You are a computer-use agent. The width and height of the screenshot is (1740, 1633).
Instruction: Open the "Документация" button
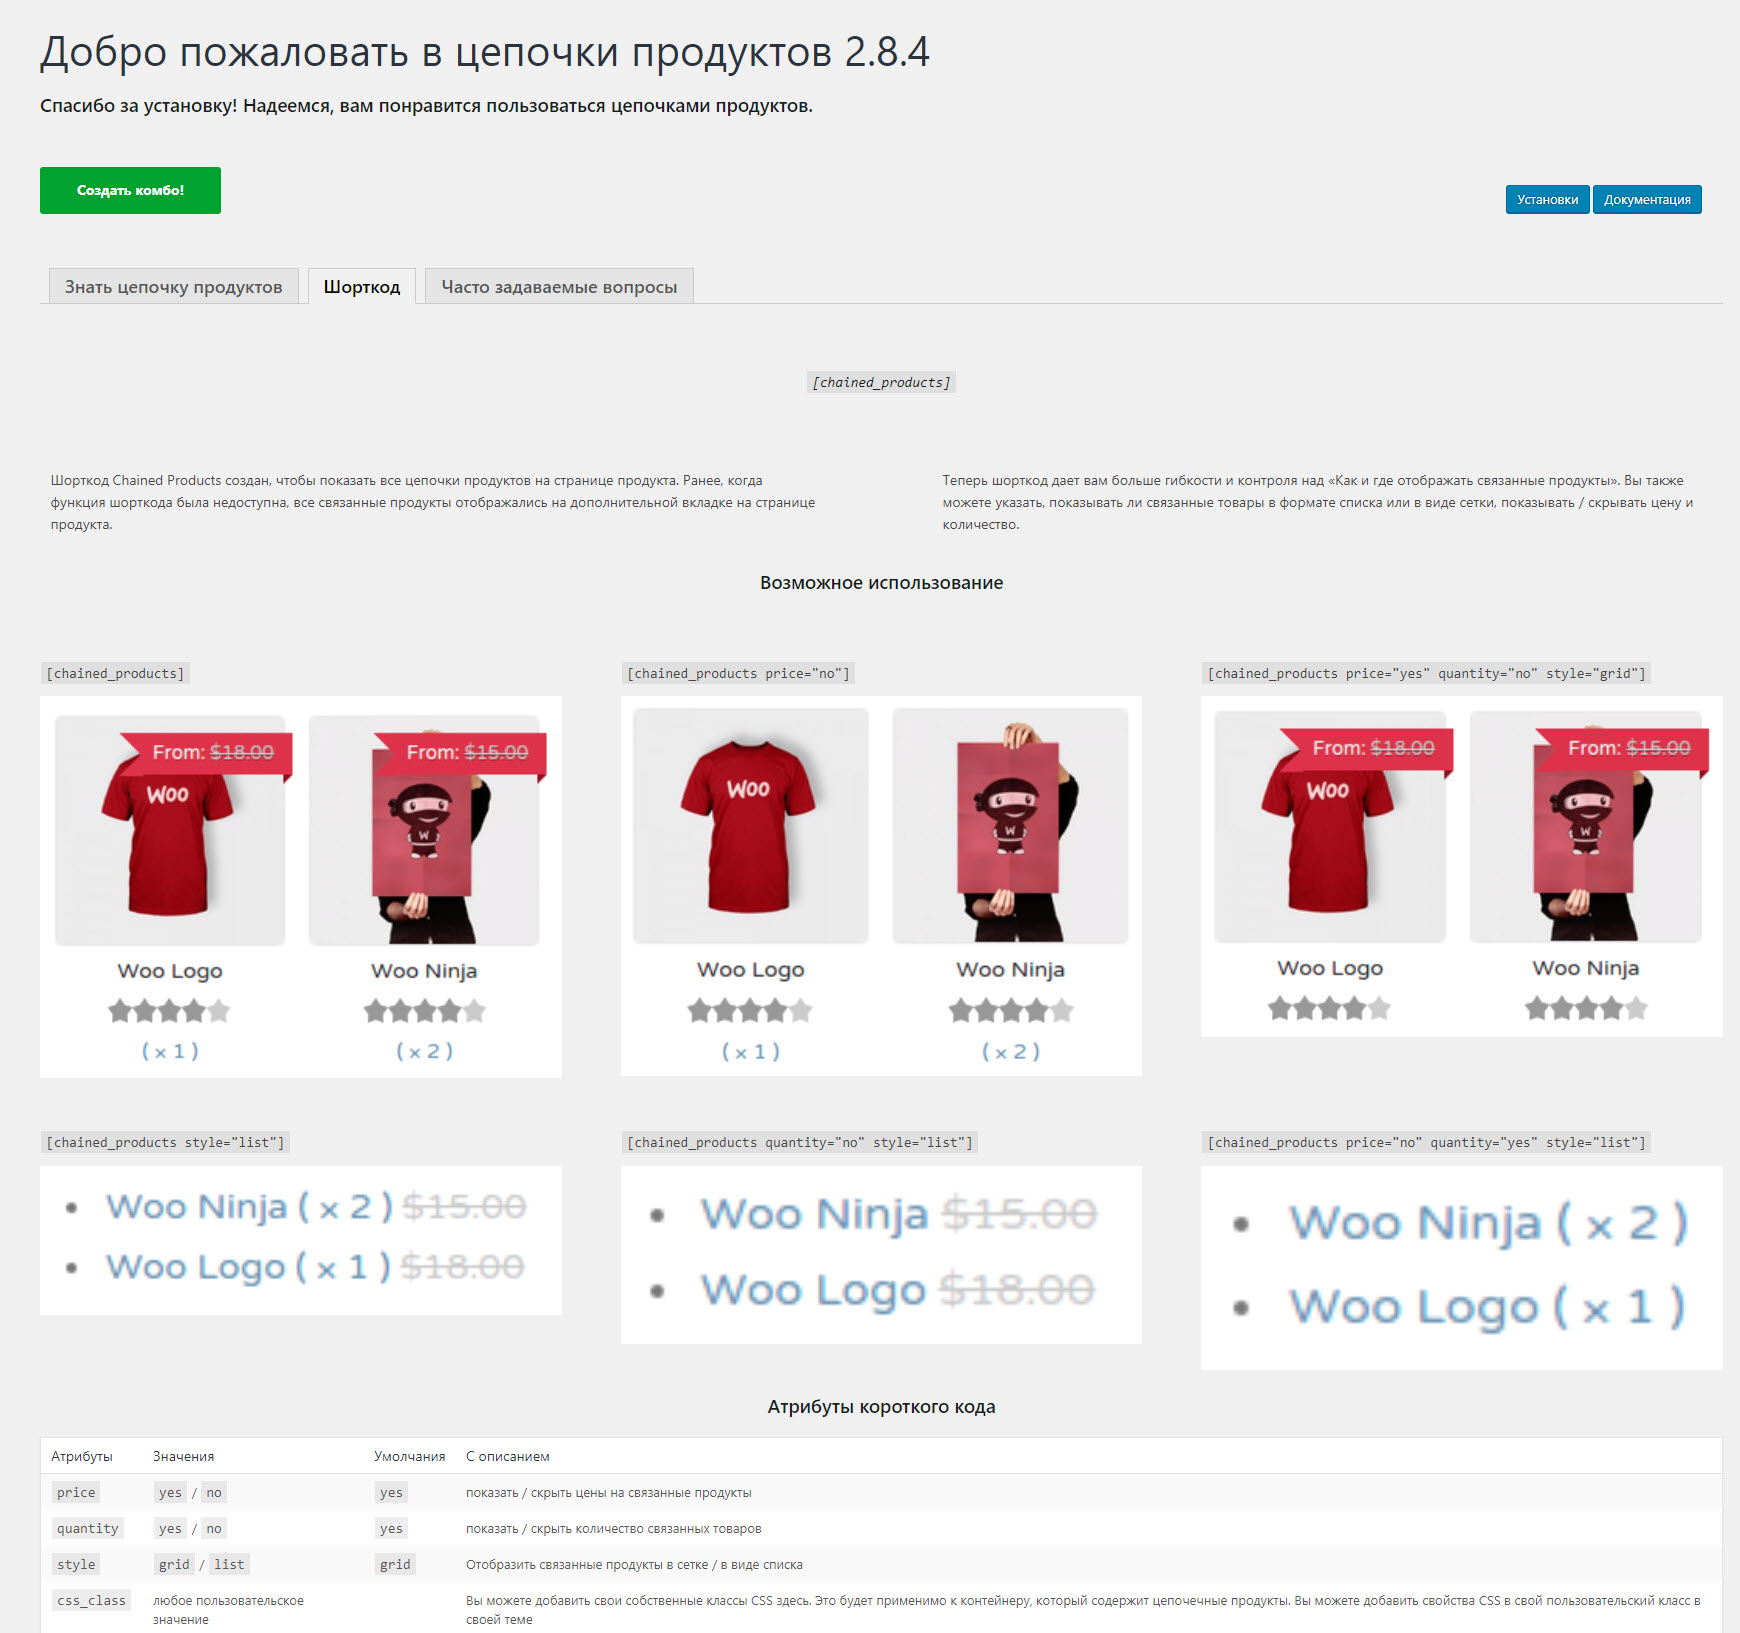pos(1647,199)
